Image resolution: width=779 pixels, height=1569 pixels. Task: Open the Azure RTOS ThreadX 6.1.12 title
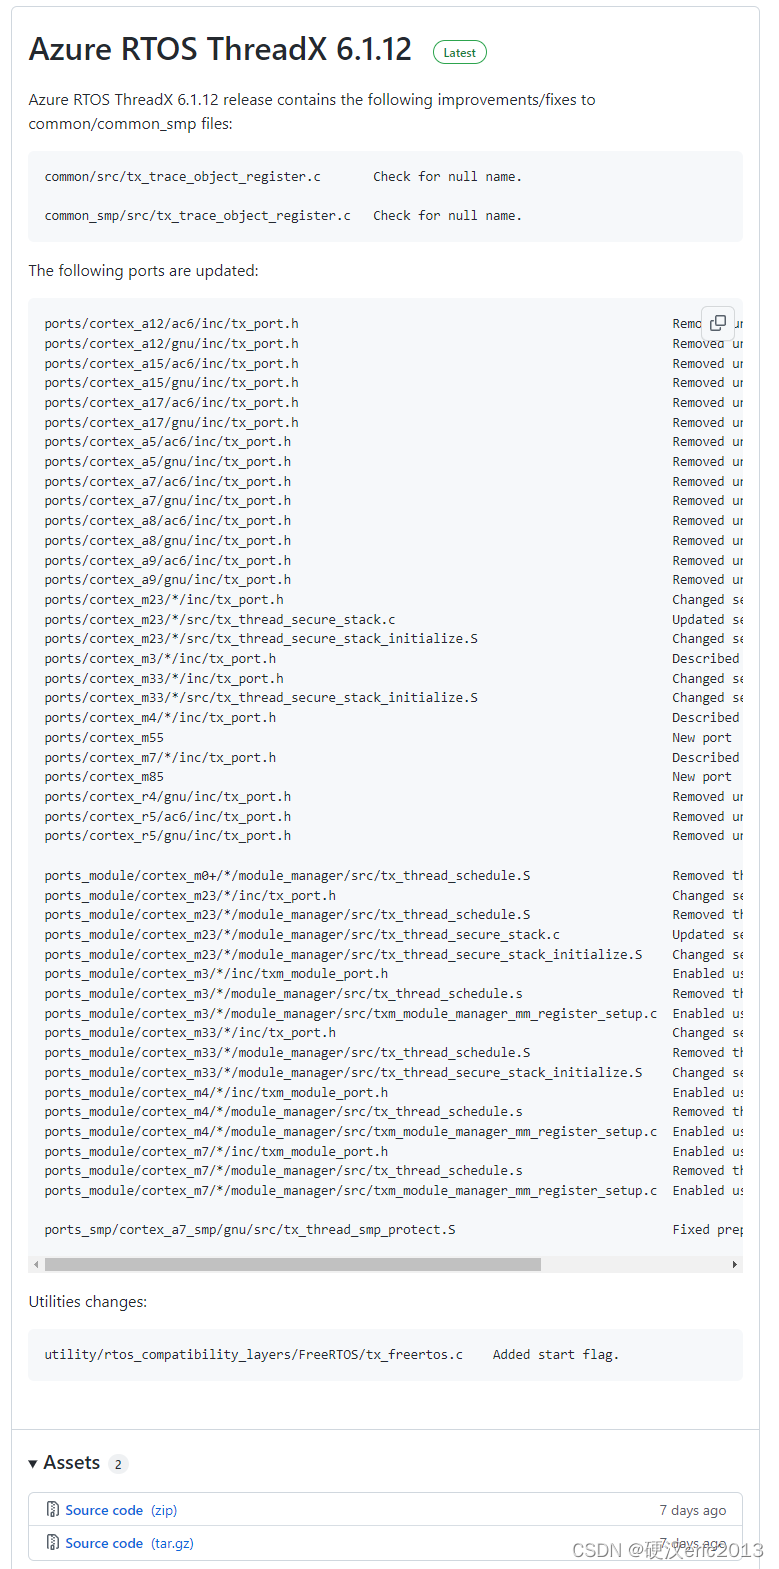point(220,49)
